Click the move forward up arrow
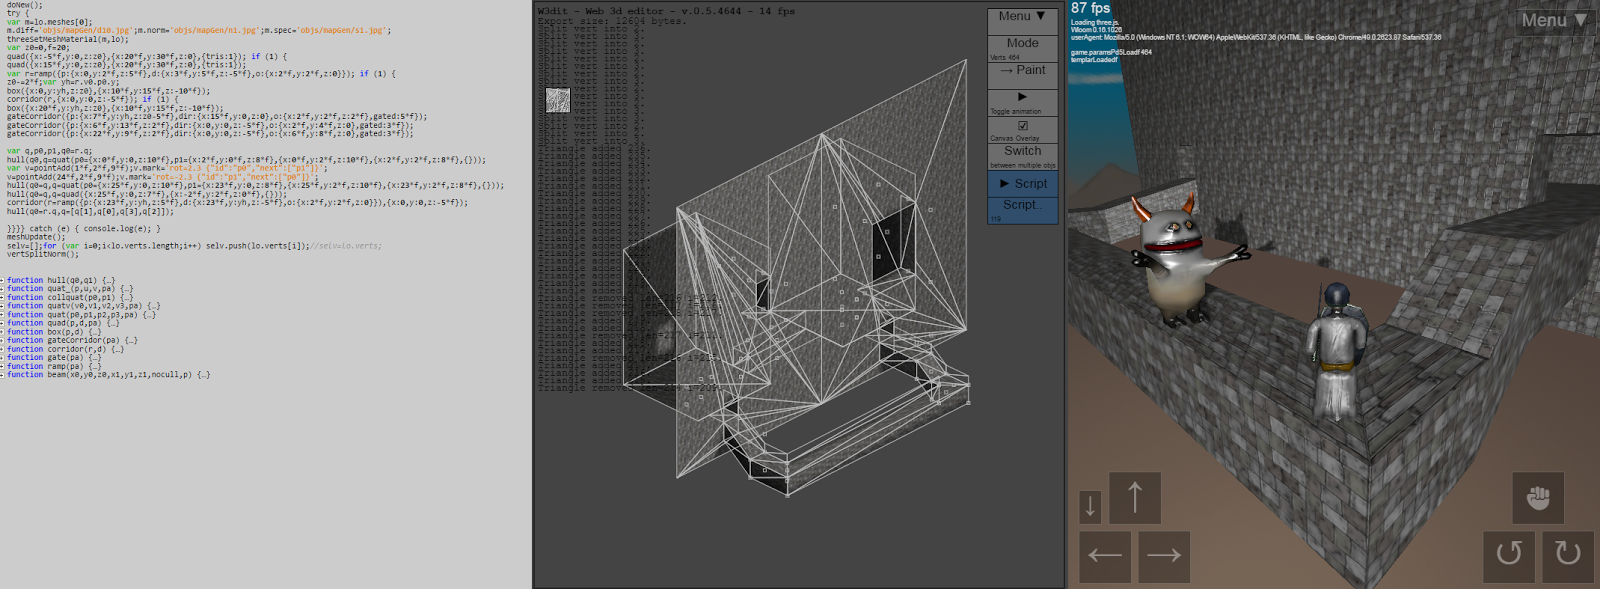 (1135, 497)
